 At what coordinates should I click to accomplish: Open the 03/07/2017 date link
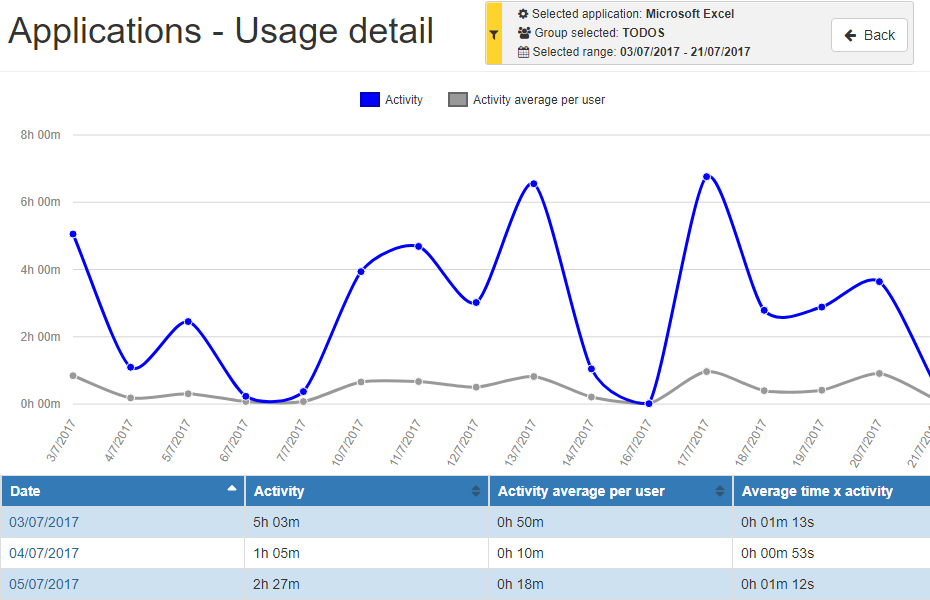click(44, 522)
